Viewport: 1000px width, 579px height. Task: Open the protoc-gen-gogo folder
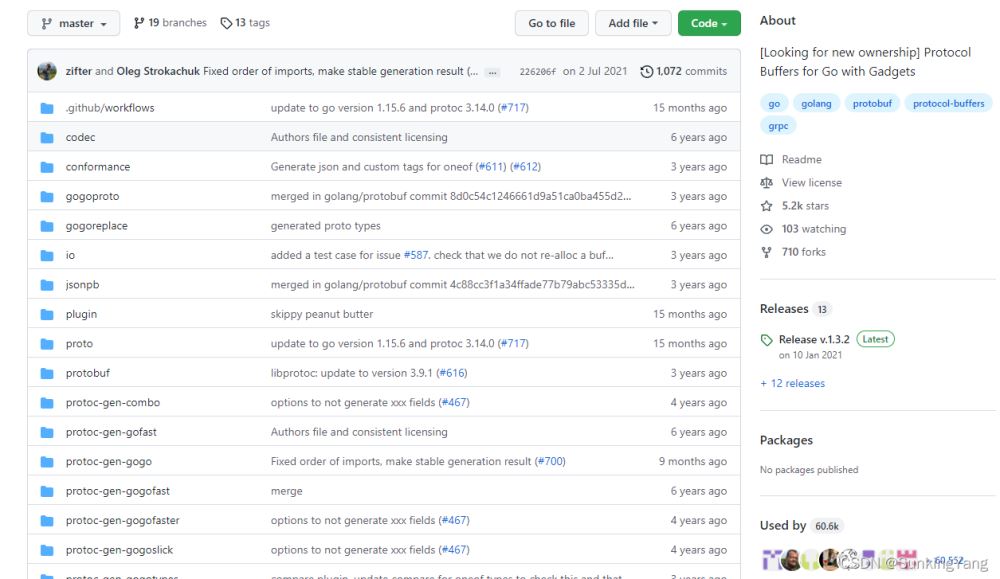pyautogui.click(x=108, y=462)
